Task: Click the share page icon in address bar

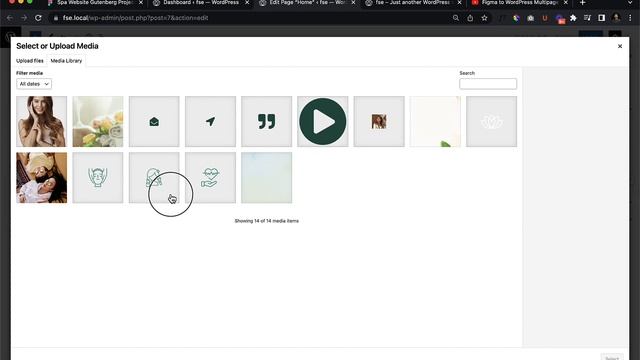Action: click(470, 18)
